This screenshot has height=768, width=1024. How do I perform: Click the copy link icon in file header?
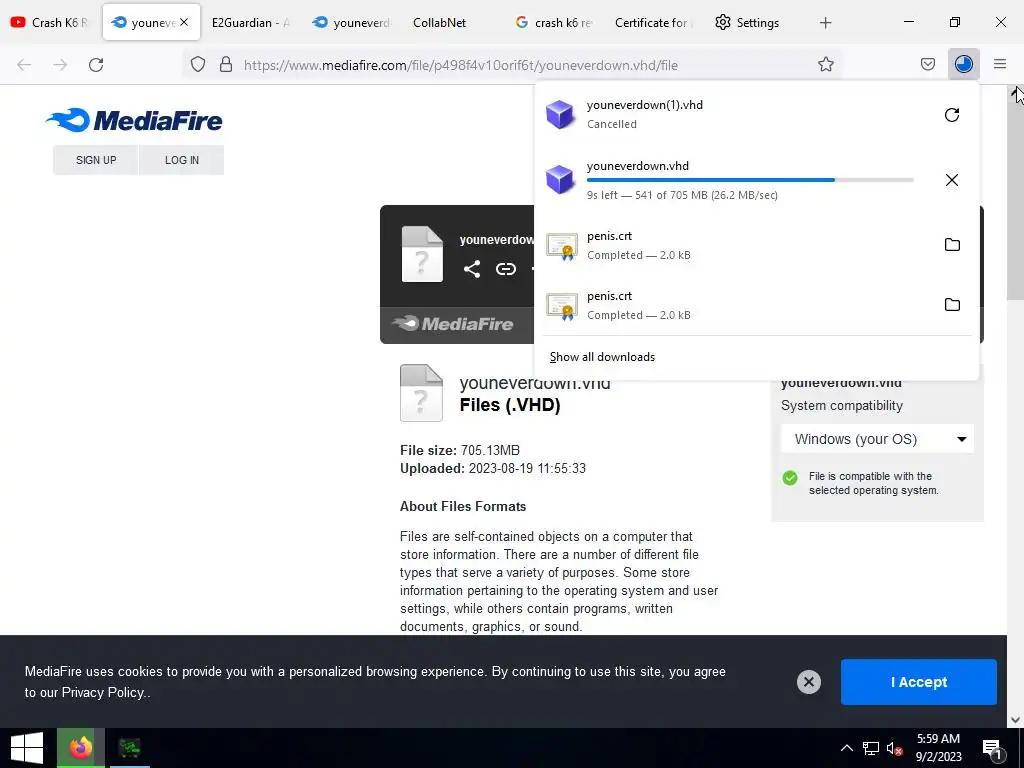pos(505,269)
